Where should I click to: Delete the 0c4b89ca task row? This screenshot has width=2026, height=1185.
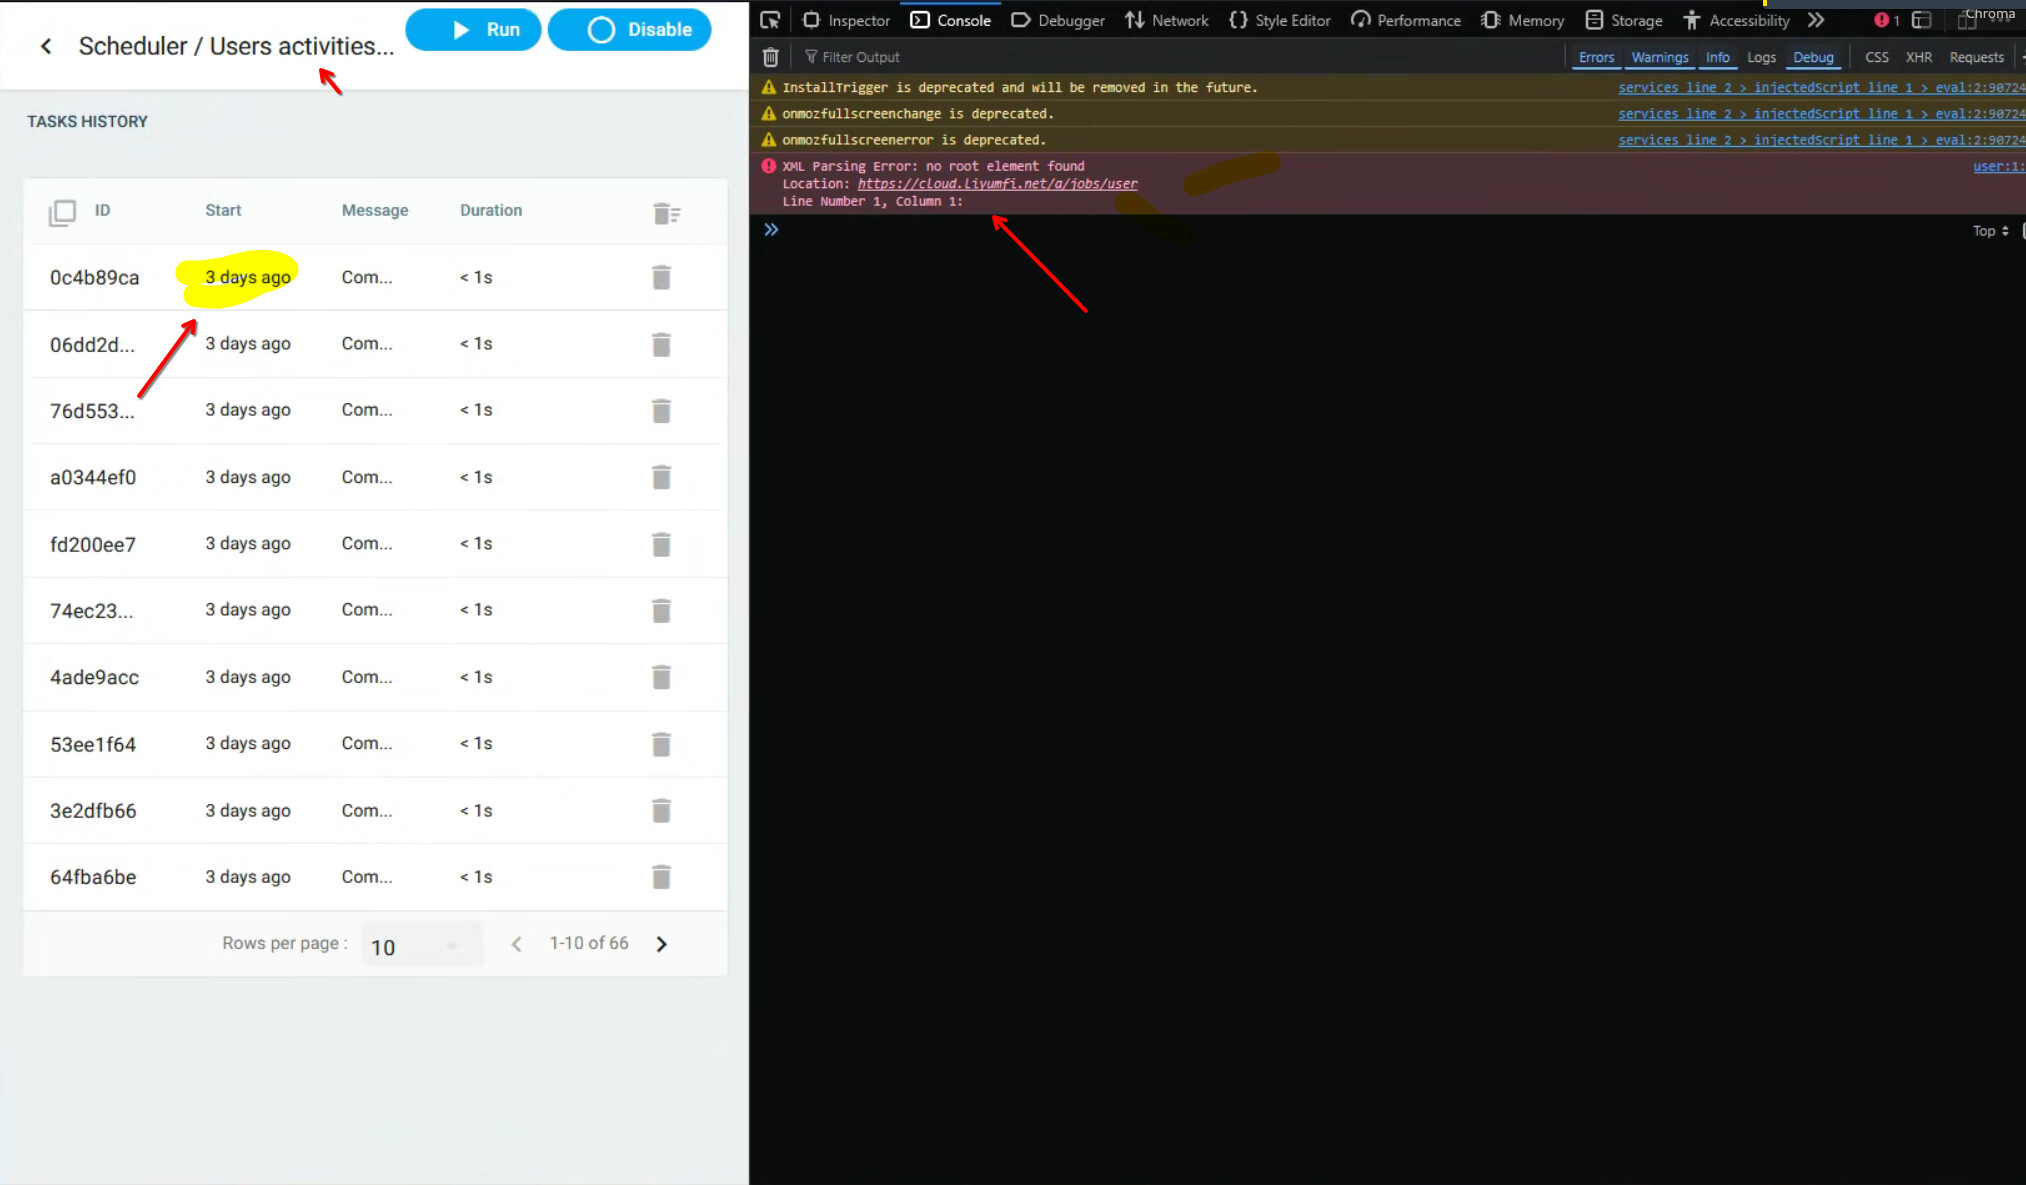coord(661,277)
